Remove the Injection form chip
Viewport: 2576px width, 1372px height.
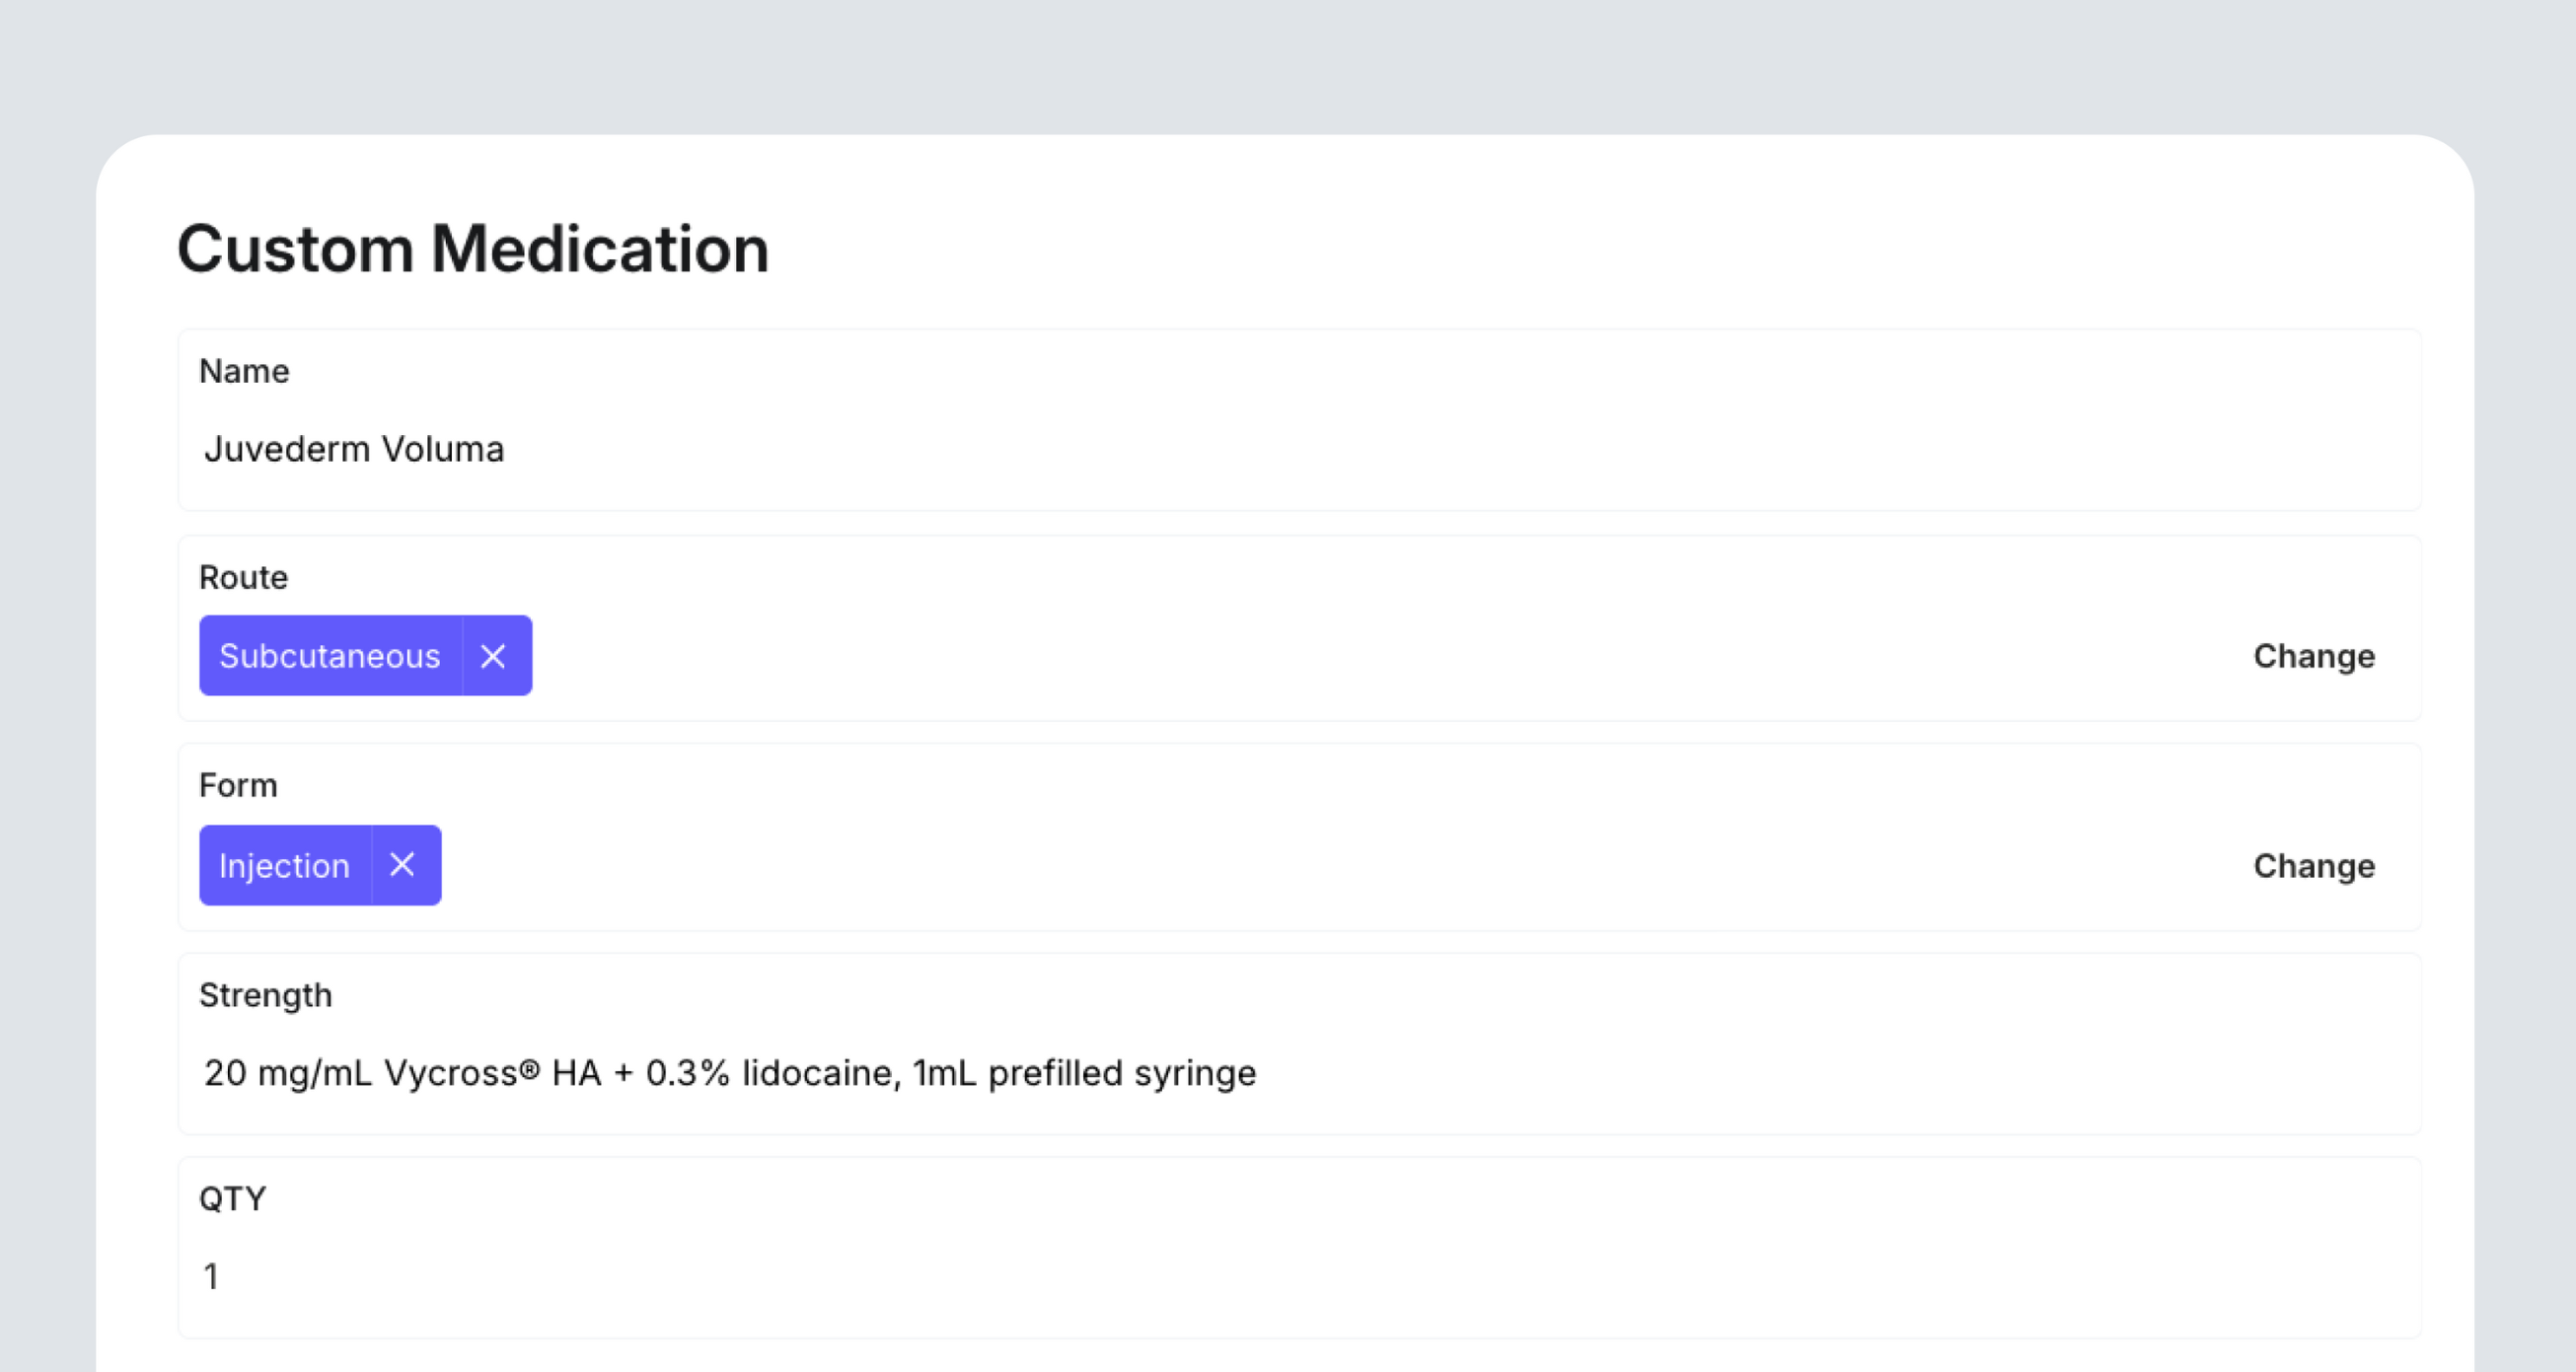402,865
